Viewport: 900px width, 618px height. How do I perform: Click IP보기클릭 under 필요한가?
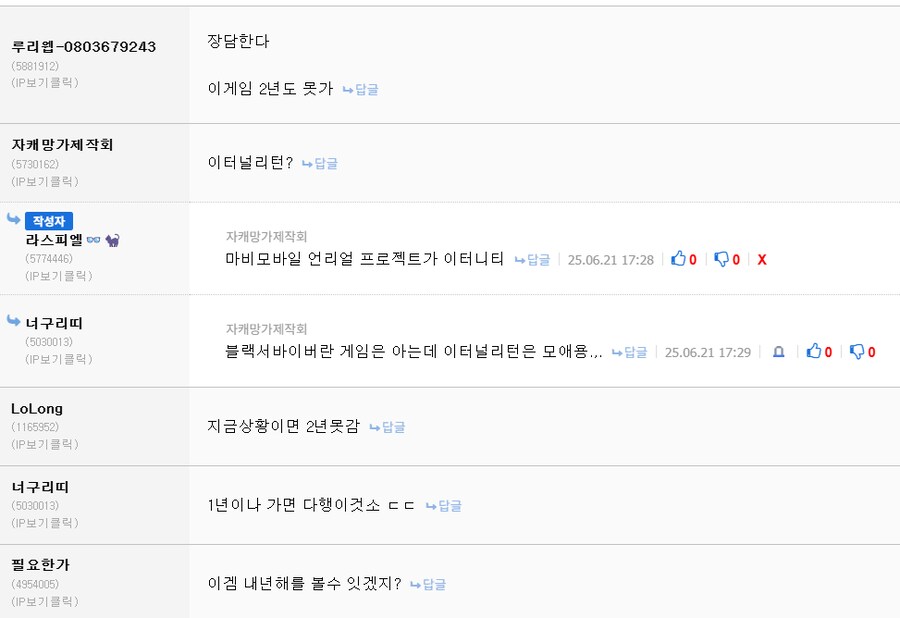(x=42, y=601)
